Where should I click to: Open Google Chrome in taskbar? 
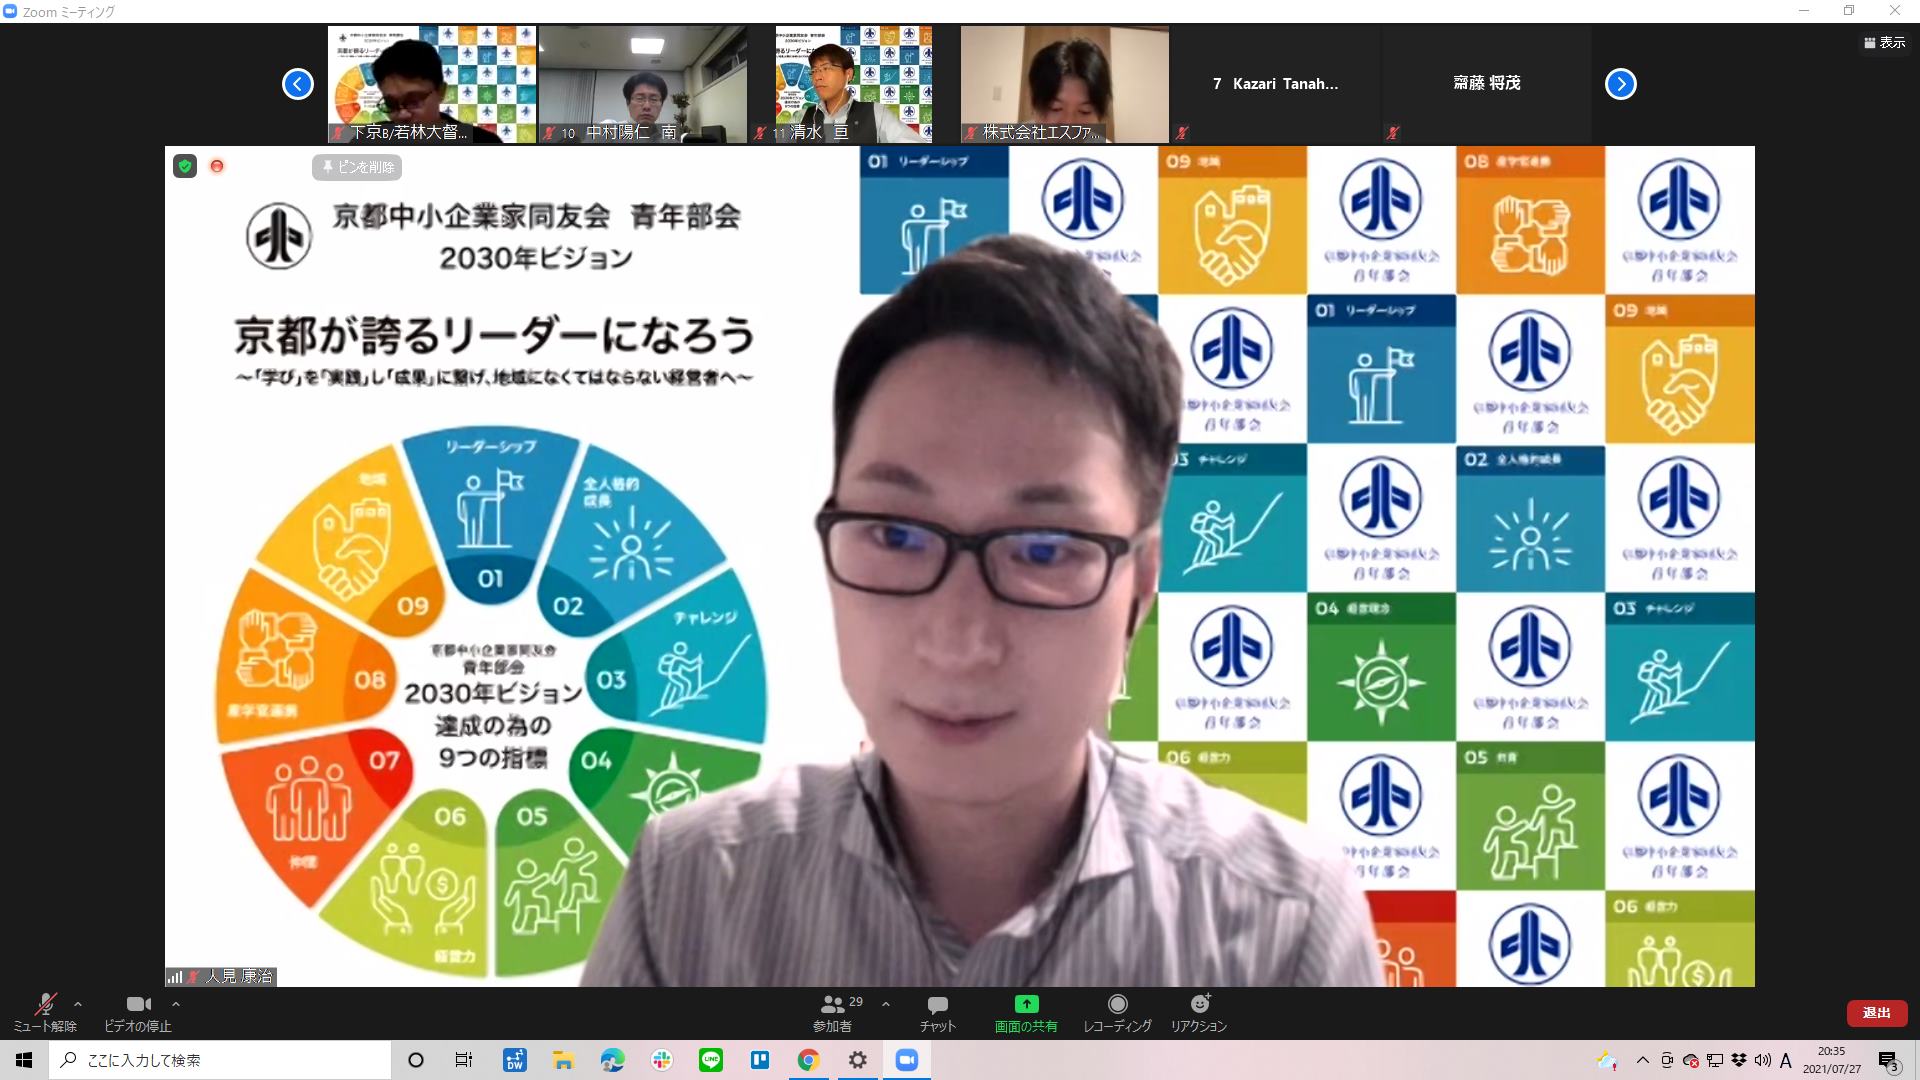click(x=808, y=1060)
